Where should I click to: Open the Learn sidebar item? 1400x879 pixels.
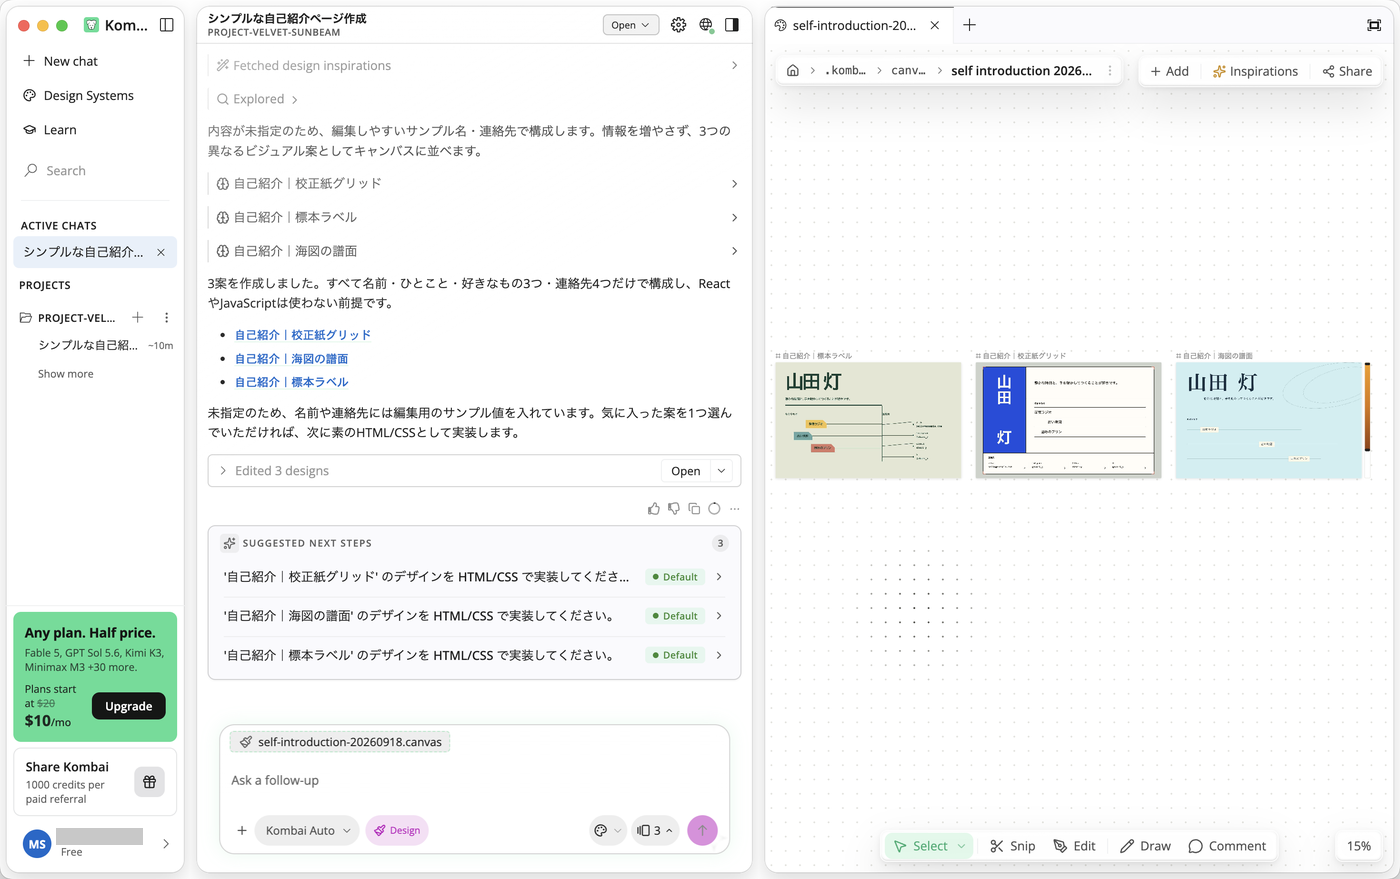(50, 130)
